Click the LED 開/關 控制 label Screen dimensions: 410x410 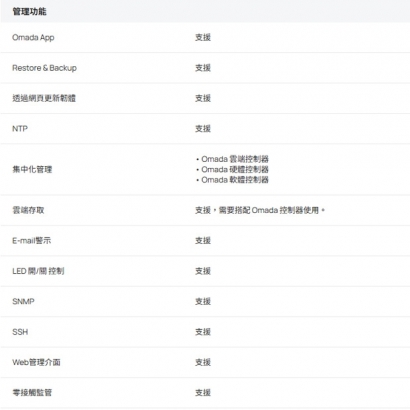click(38, 271)
